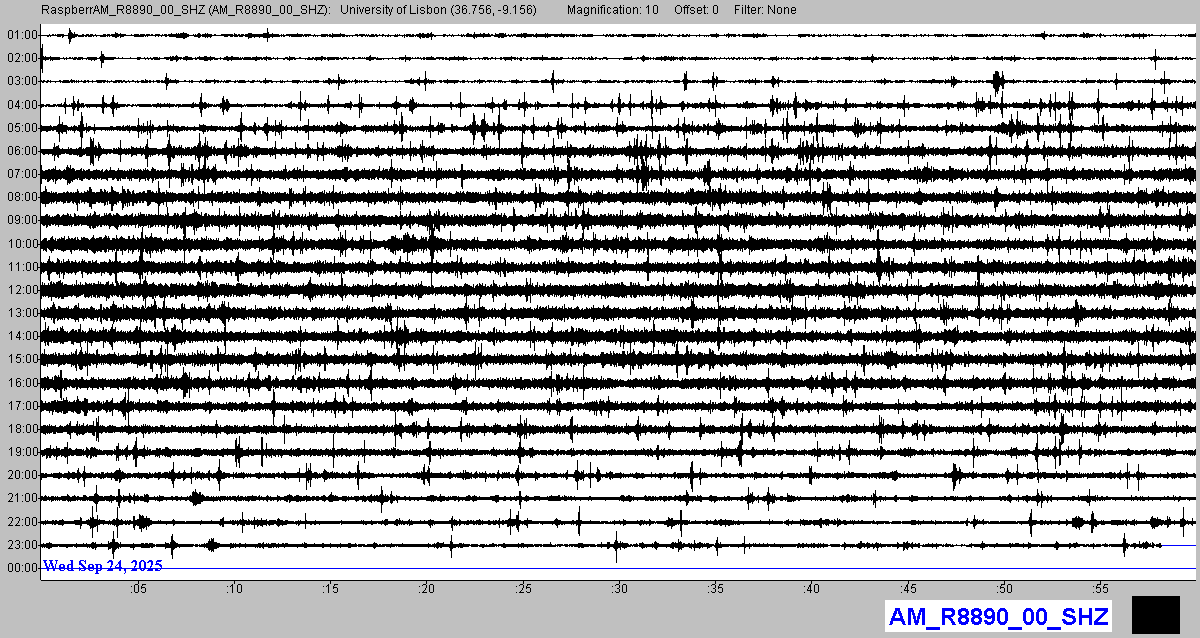Click the Magnification: 10 header text
This screenshot has height=638, width=1200.
pyautogui.click(x=612, y=10)
